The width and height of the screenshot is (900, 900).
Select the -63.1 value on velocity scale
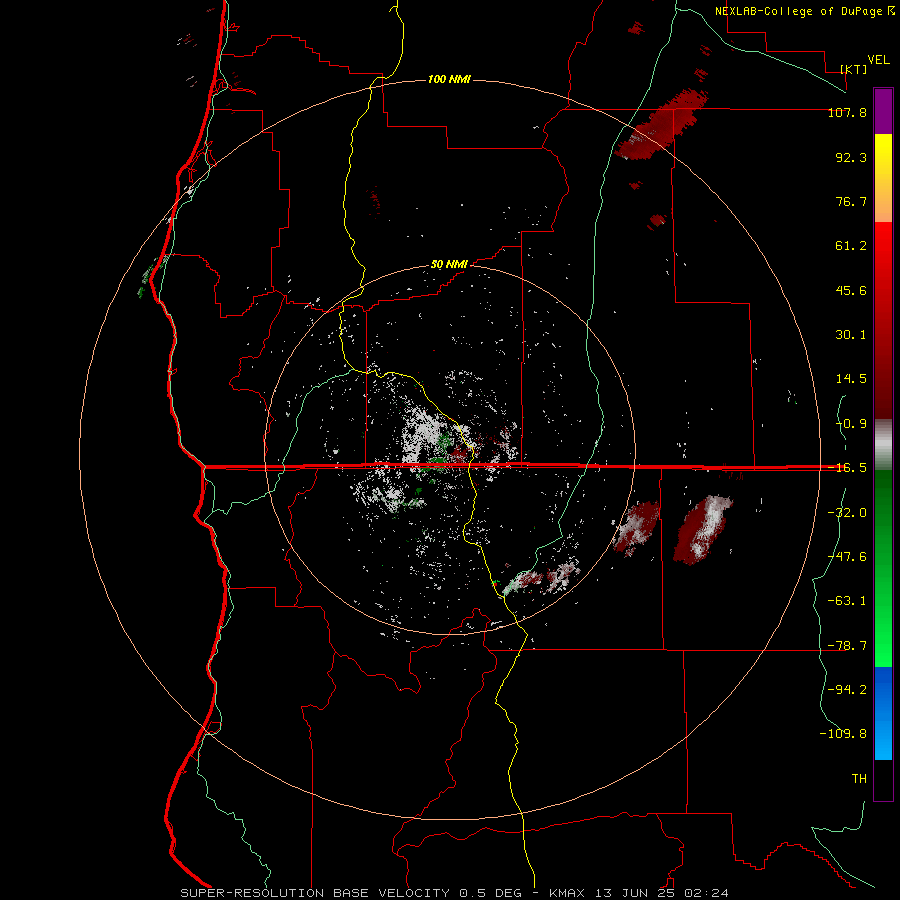[x=847, y=601]
